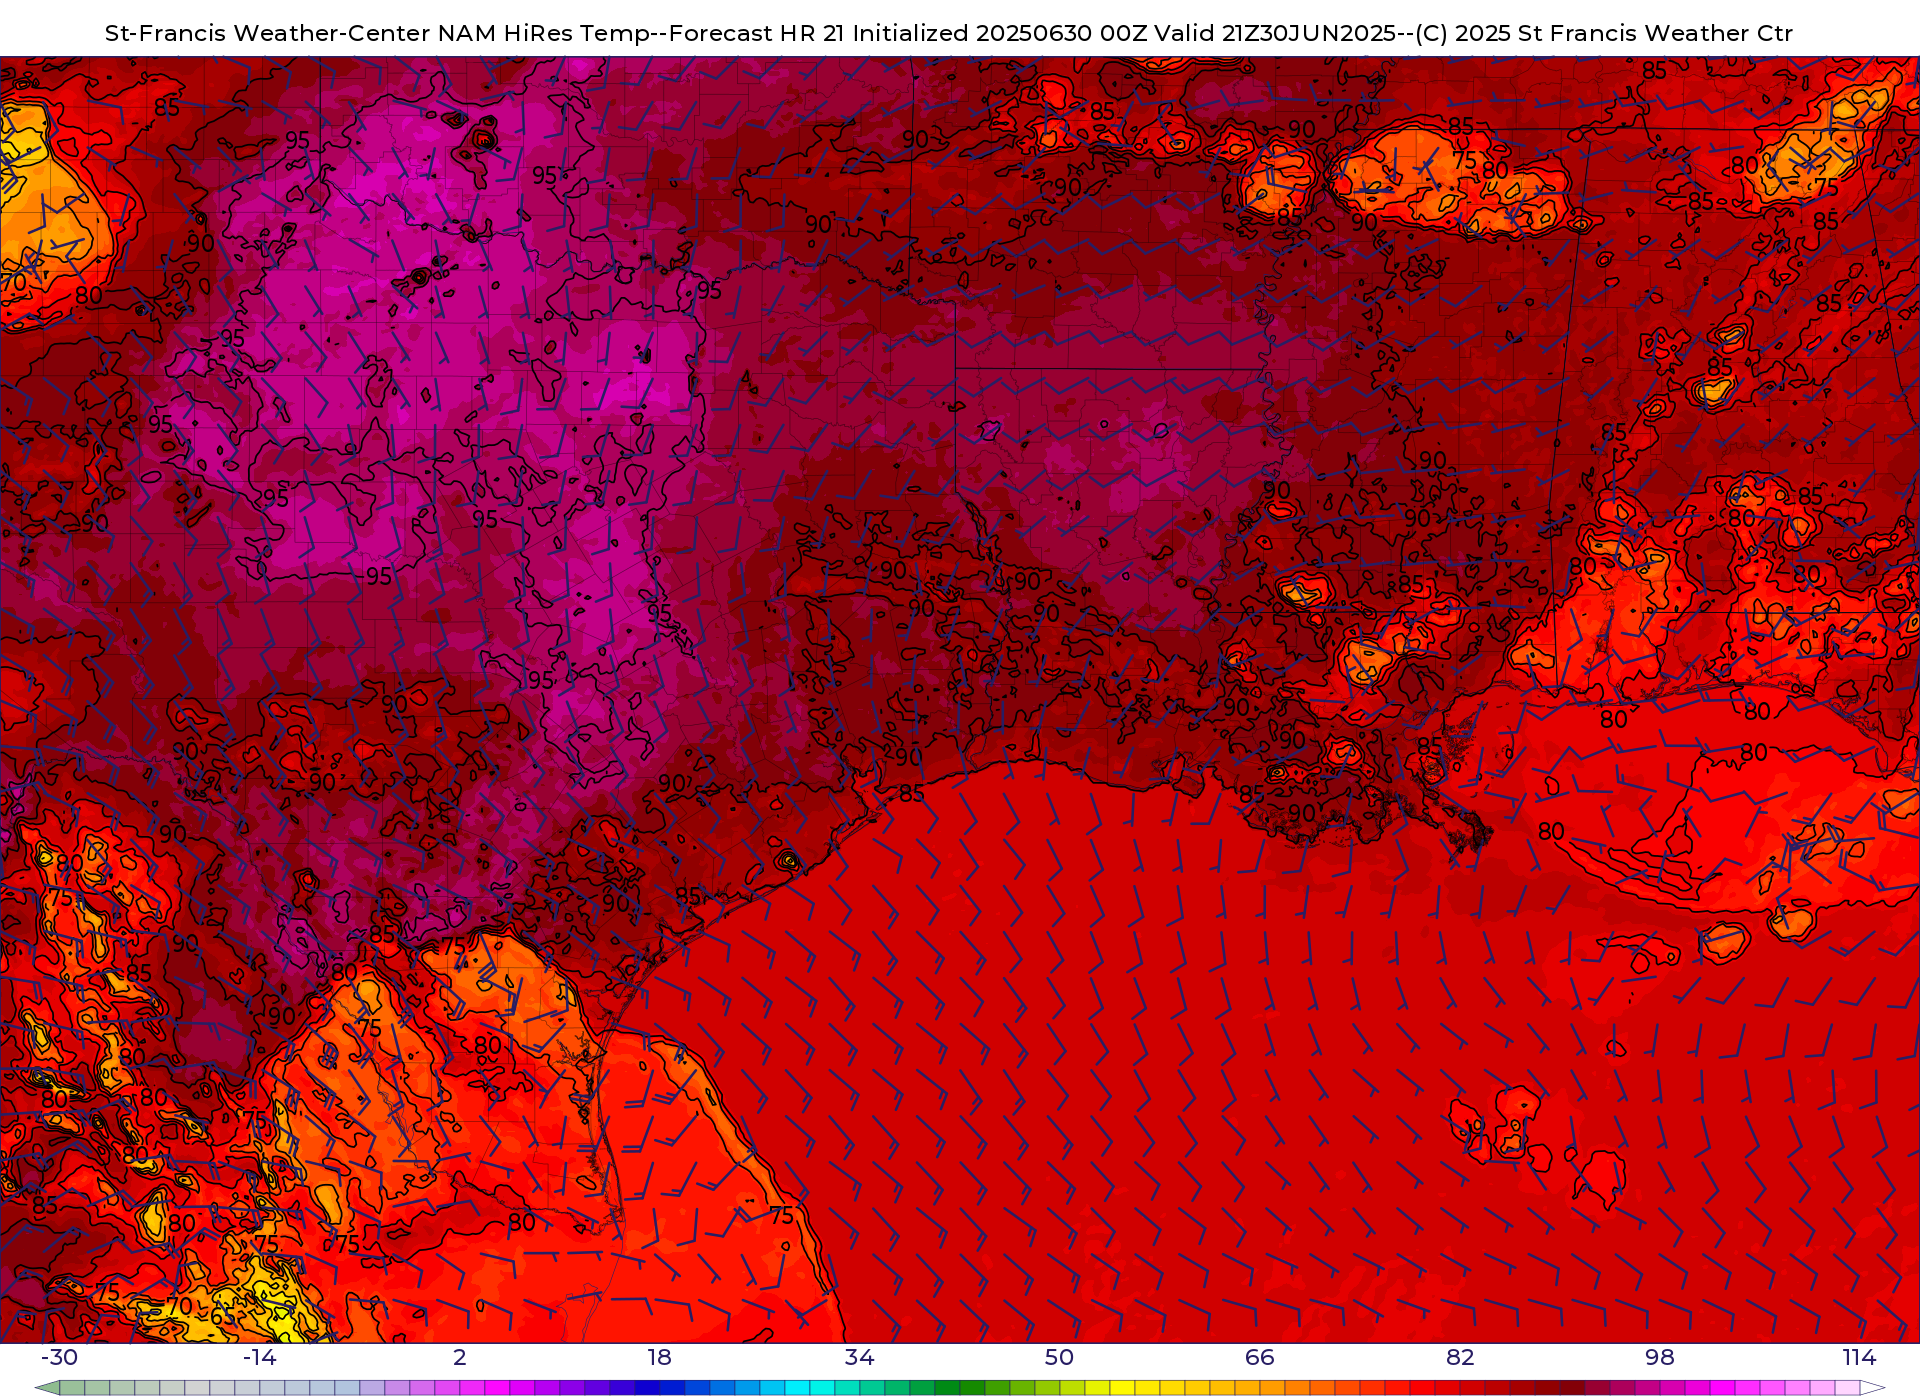Click "Valid 21Z30JUN2025" in the header
The height and width of the screenshot is (1400, 1920).
point(1275,33)
